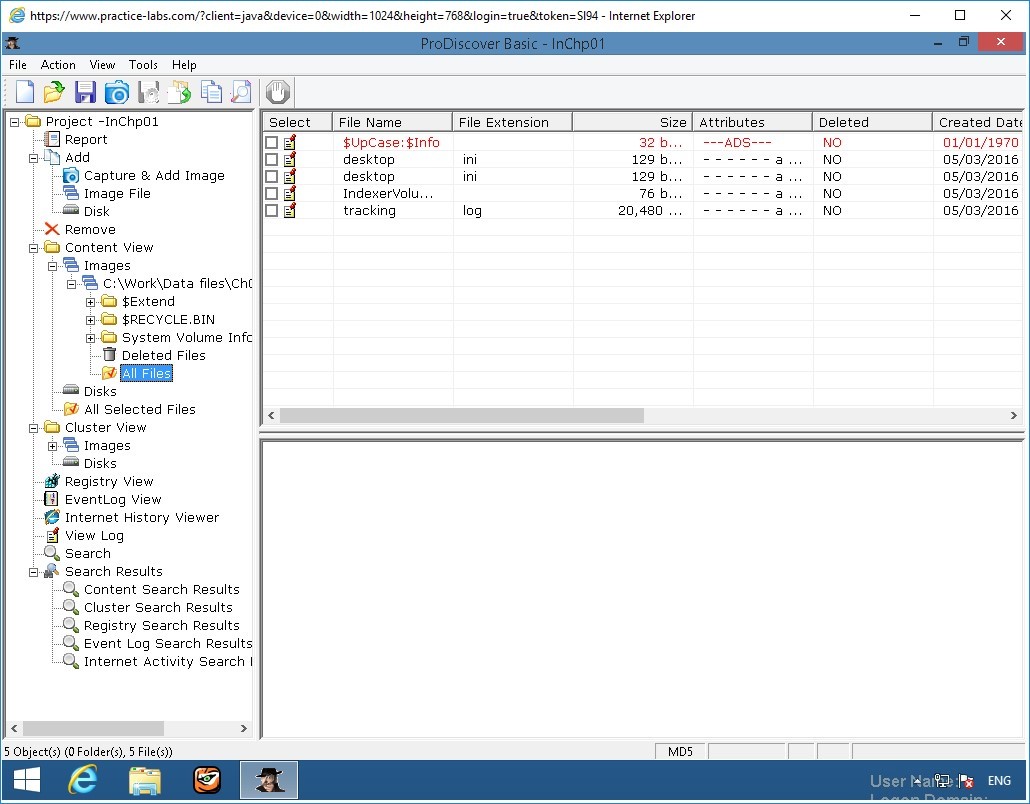The width and height of the screenshot is (1030, 804).
Task: Select Image File under Add
Action: [117, 193]
